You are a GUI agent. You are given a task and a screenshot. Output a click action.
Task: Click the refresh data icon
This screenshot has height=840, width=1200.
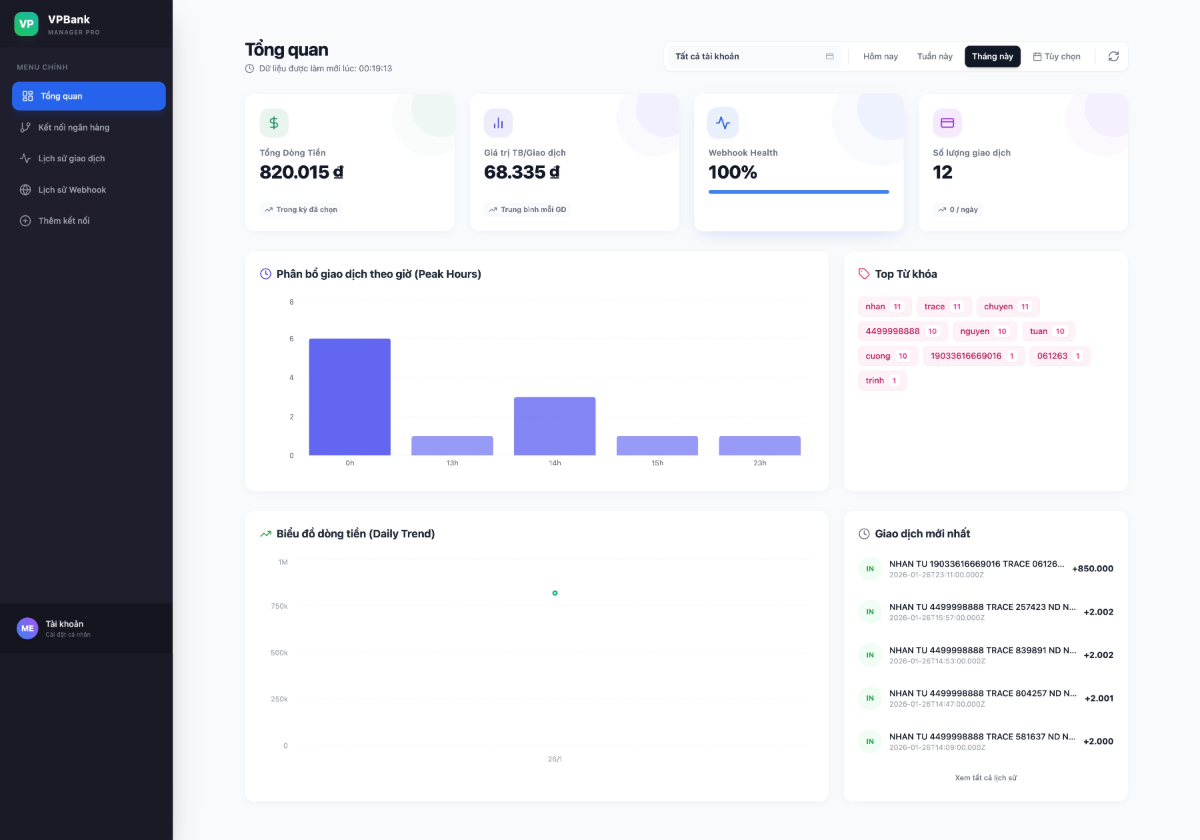pos(1113,57)
